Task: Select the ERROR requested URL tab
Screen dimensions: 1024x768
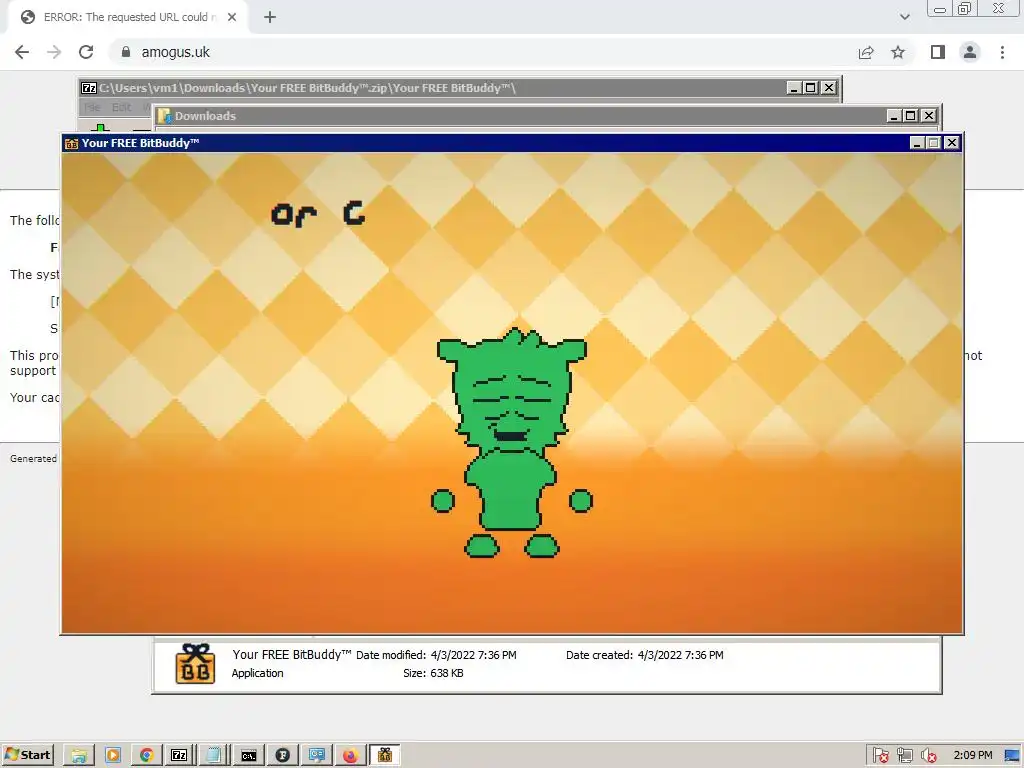Action: pos(127,18)
